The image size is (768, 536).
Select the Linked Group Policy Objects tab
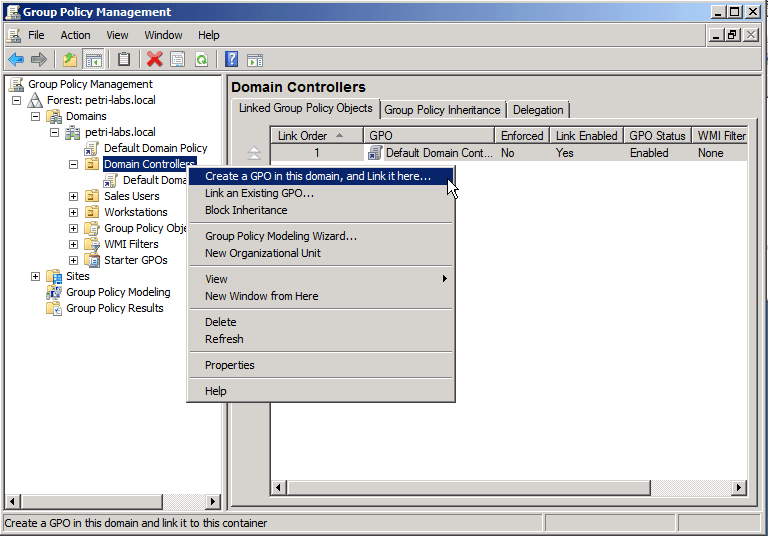click(x=306, y=108)
